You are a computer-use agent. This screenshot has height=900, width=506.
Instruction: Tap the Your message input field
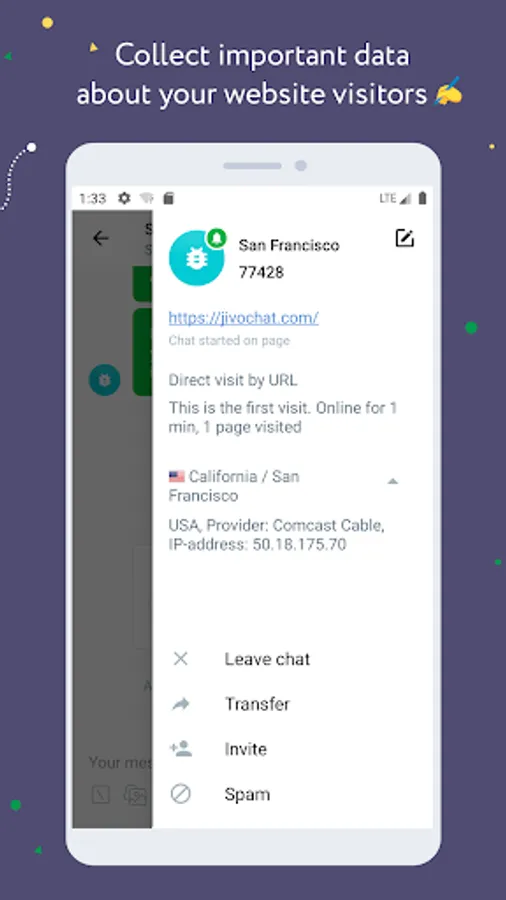pyautogui.click(x=119, y=762)
